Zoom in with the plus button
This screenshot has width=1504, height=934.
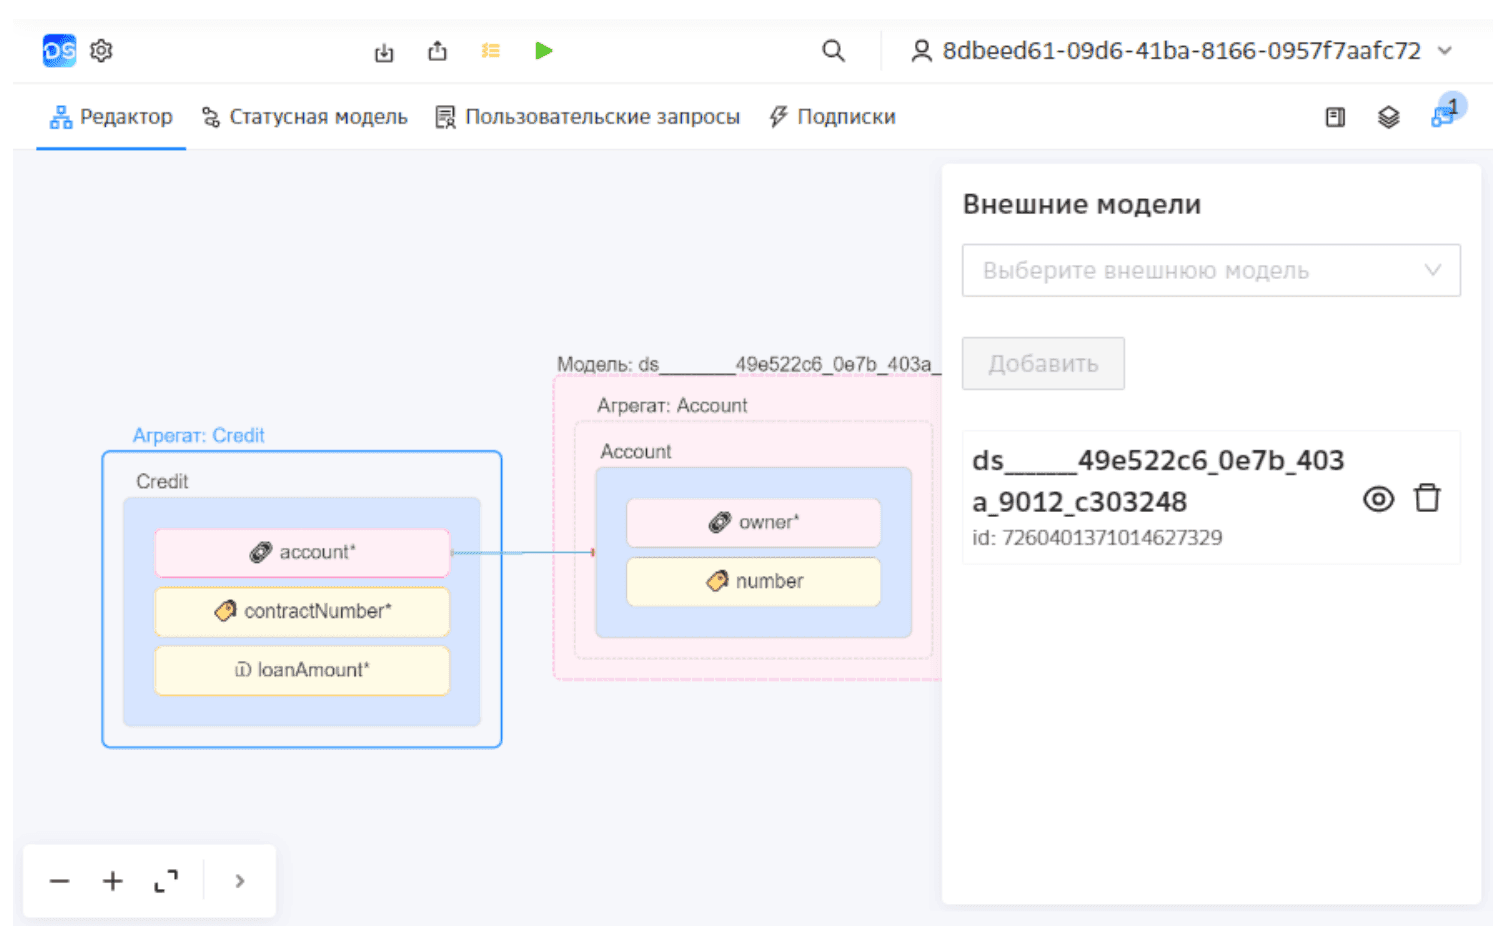[113, 881]
